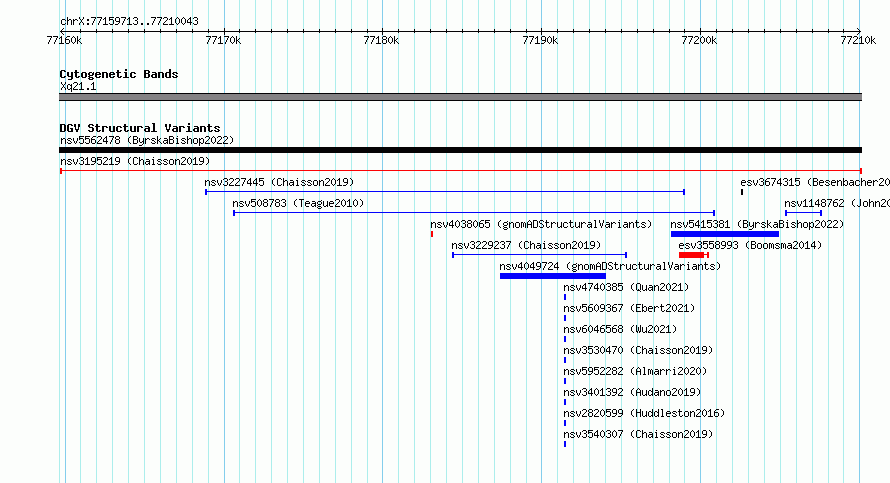This screenshot has width=890, height=483.
Task: Click the nsv5562478 (ByrskaBishop2022) label
Action: (x=147, y=140)
